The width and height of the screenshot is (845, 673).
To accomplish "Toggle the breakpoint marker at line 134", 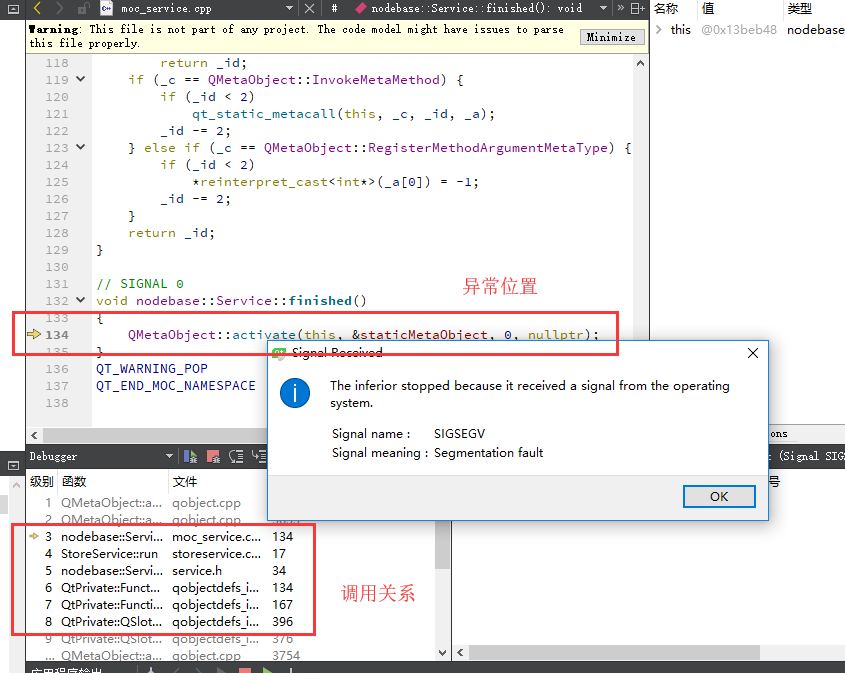I will (x=35, y=335).
